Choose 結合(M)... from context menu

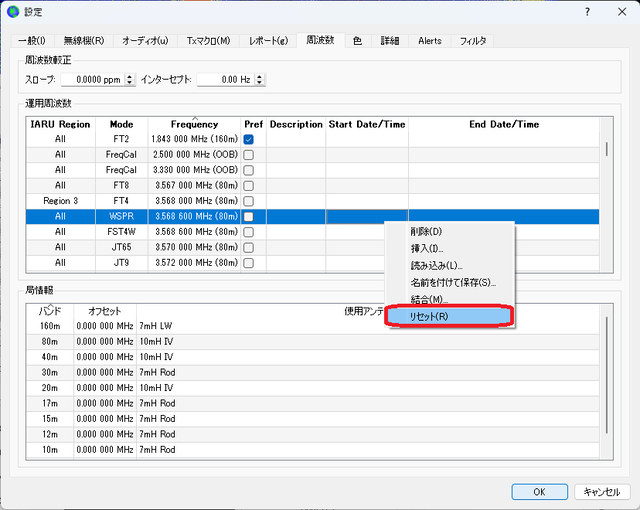449,299
